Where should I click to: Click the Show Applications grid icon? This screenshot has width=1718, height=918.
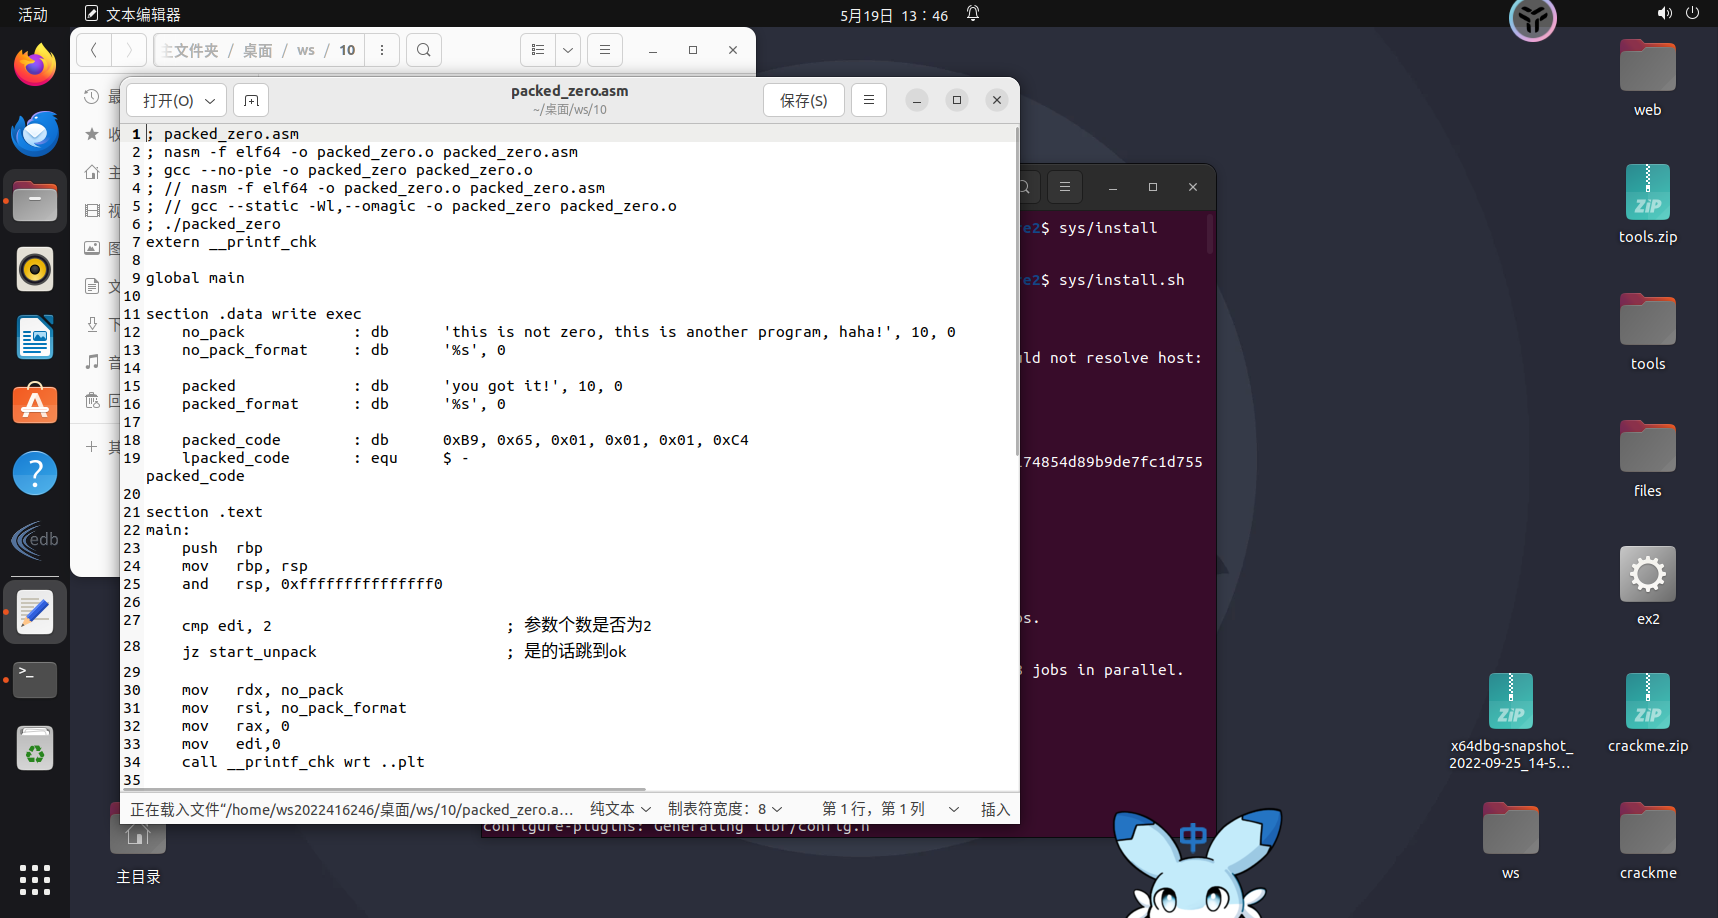click(x=35, y=879)
